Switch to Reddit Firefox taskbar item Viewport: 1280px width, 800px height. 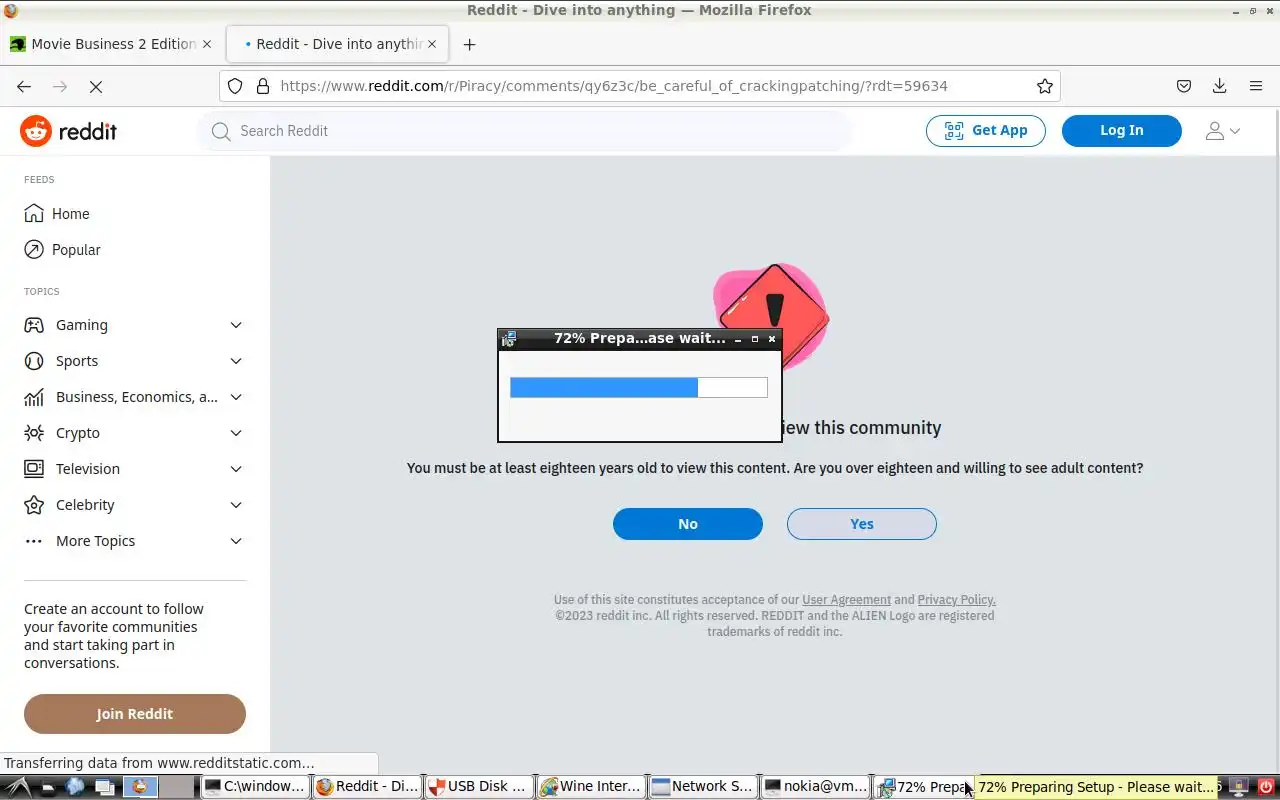tap(367, 787)
